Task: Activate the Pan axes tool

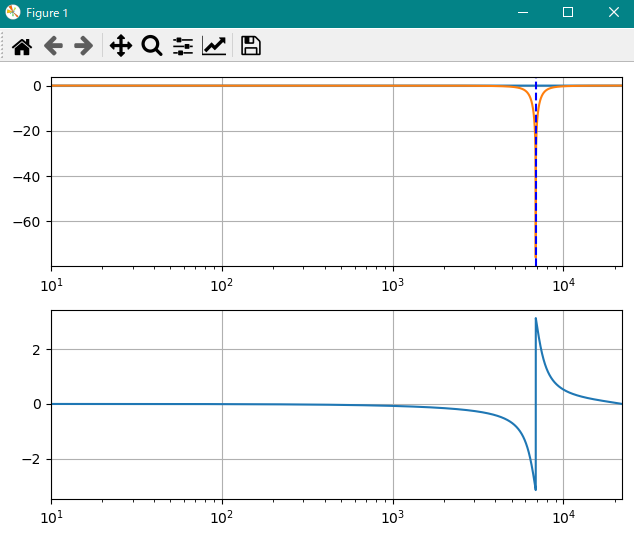Action: [121, 45]
